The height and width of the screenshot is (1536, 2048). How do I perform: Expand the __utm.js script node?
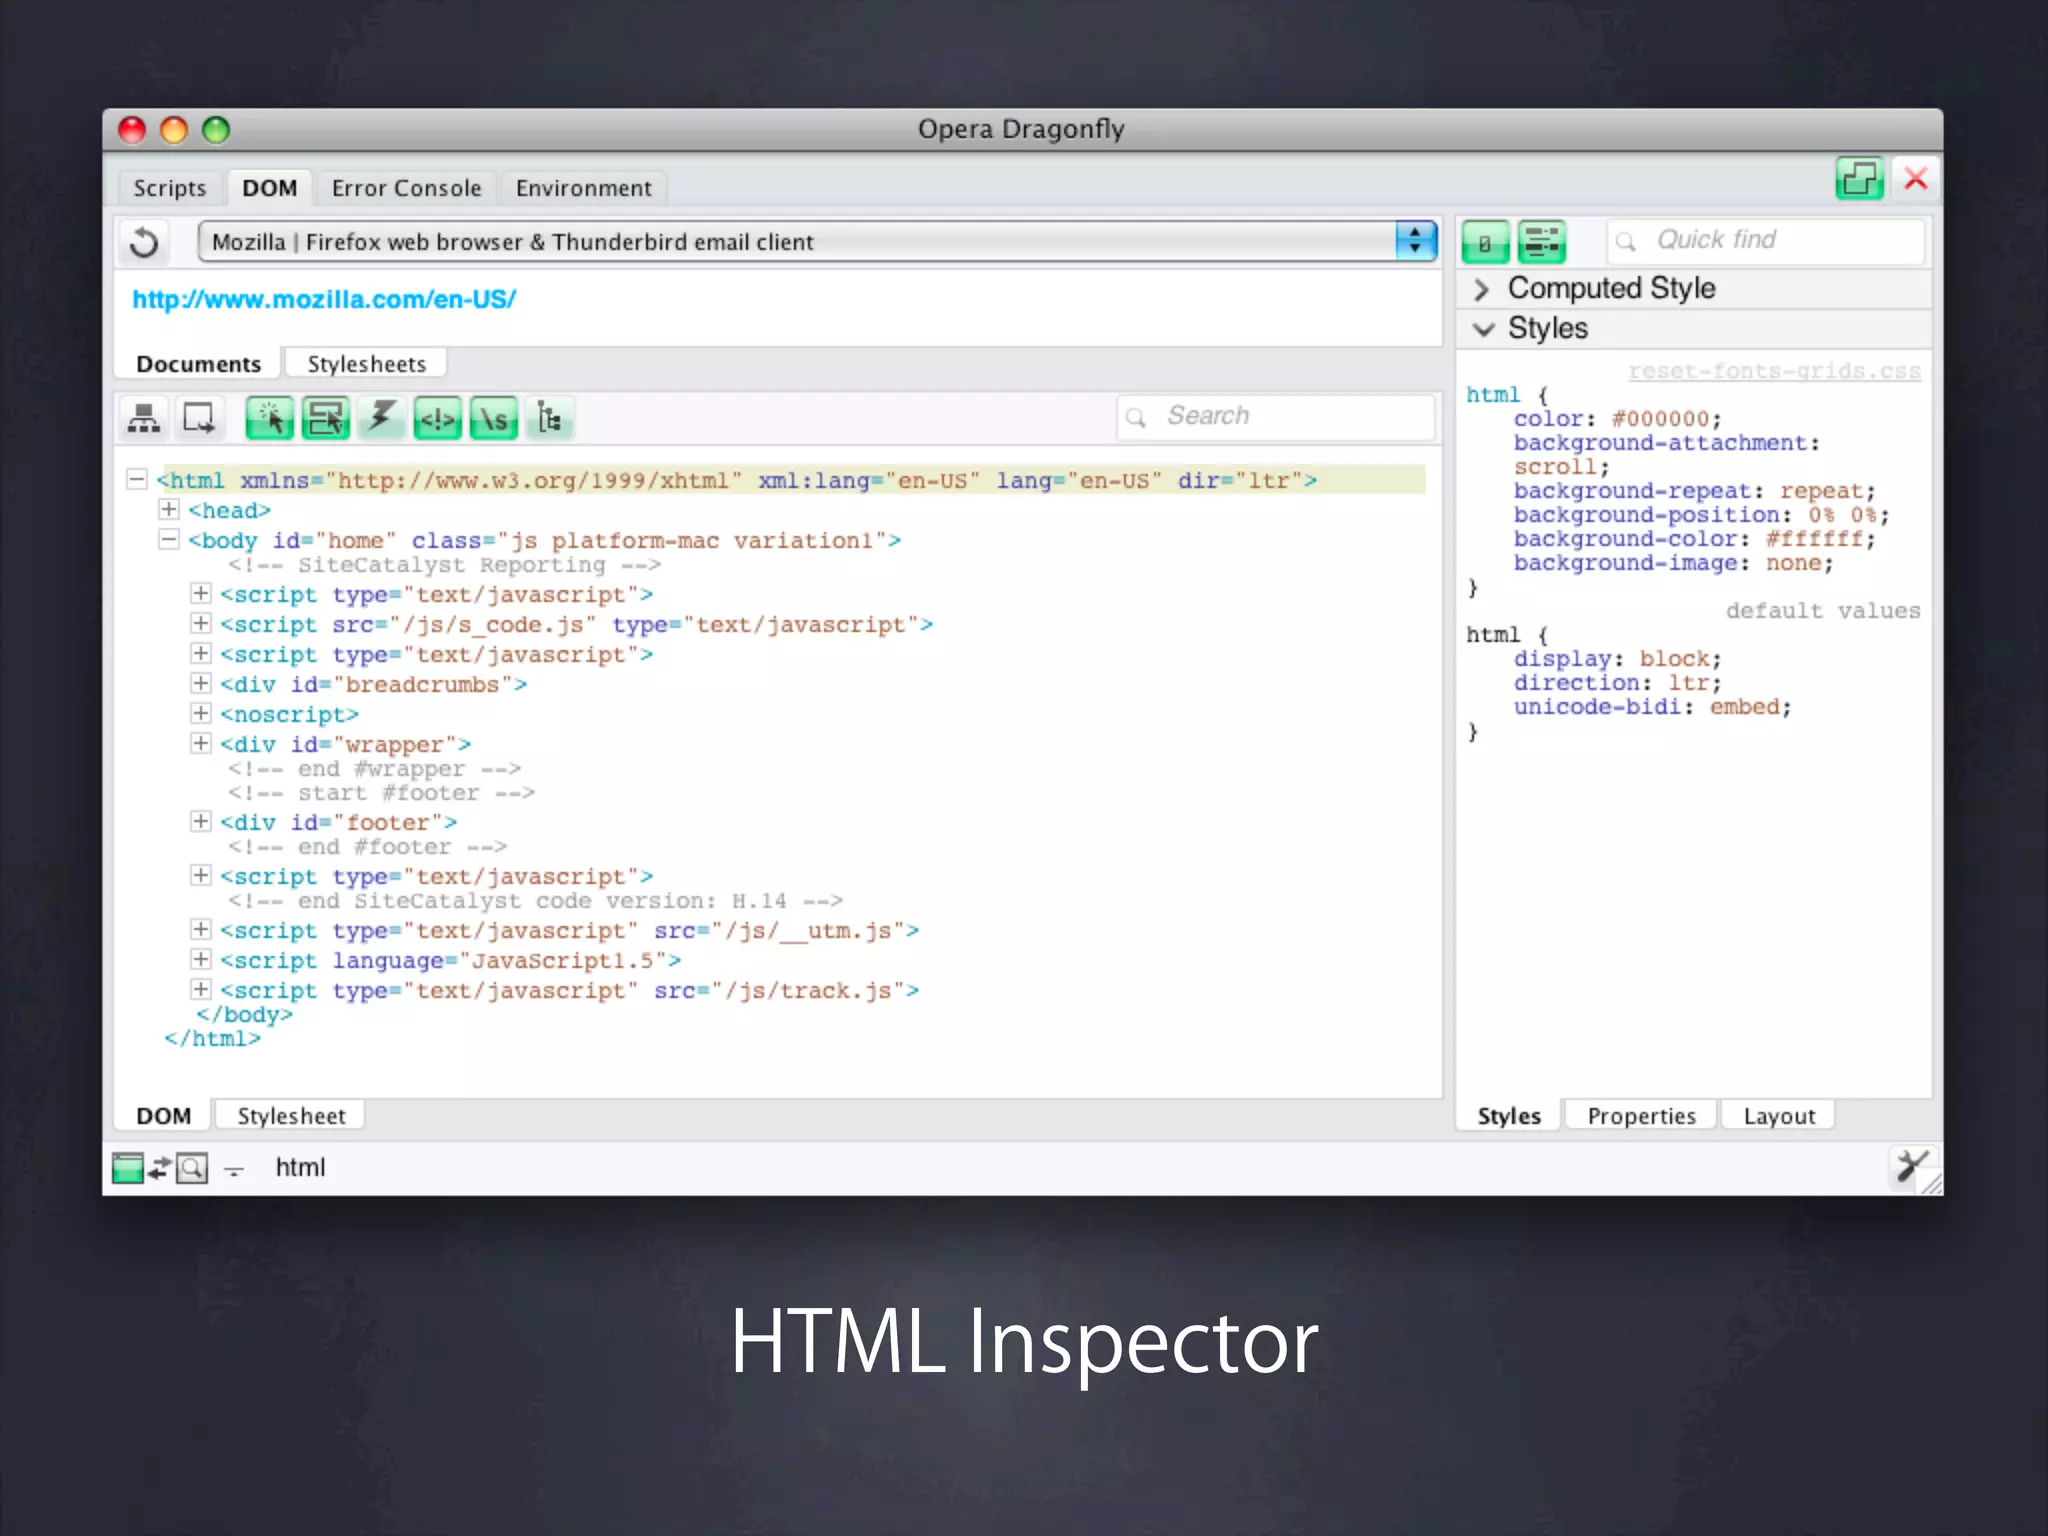tap(201, 929)
